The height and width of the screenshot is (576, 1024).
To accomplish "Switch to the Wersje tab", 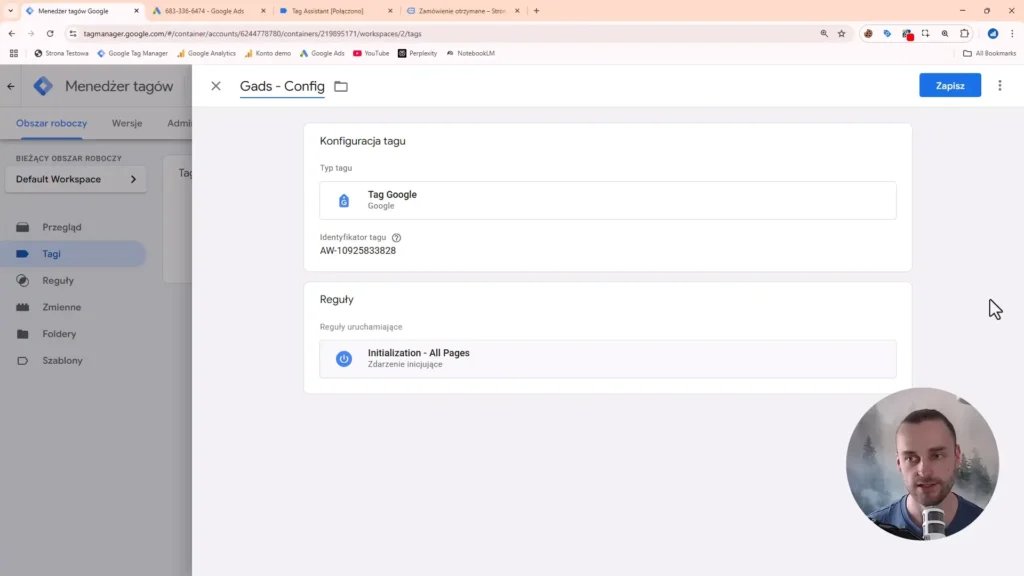I will (x=127, y=123).
